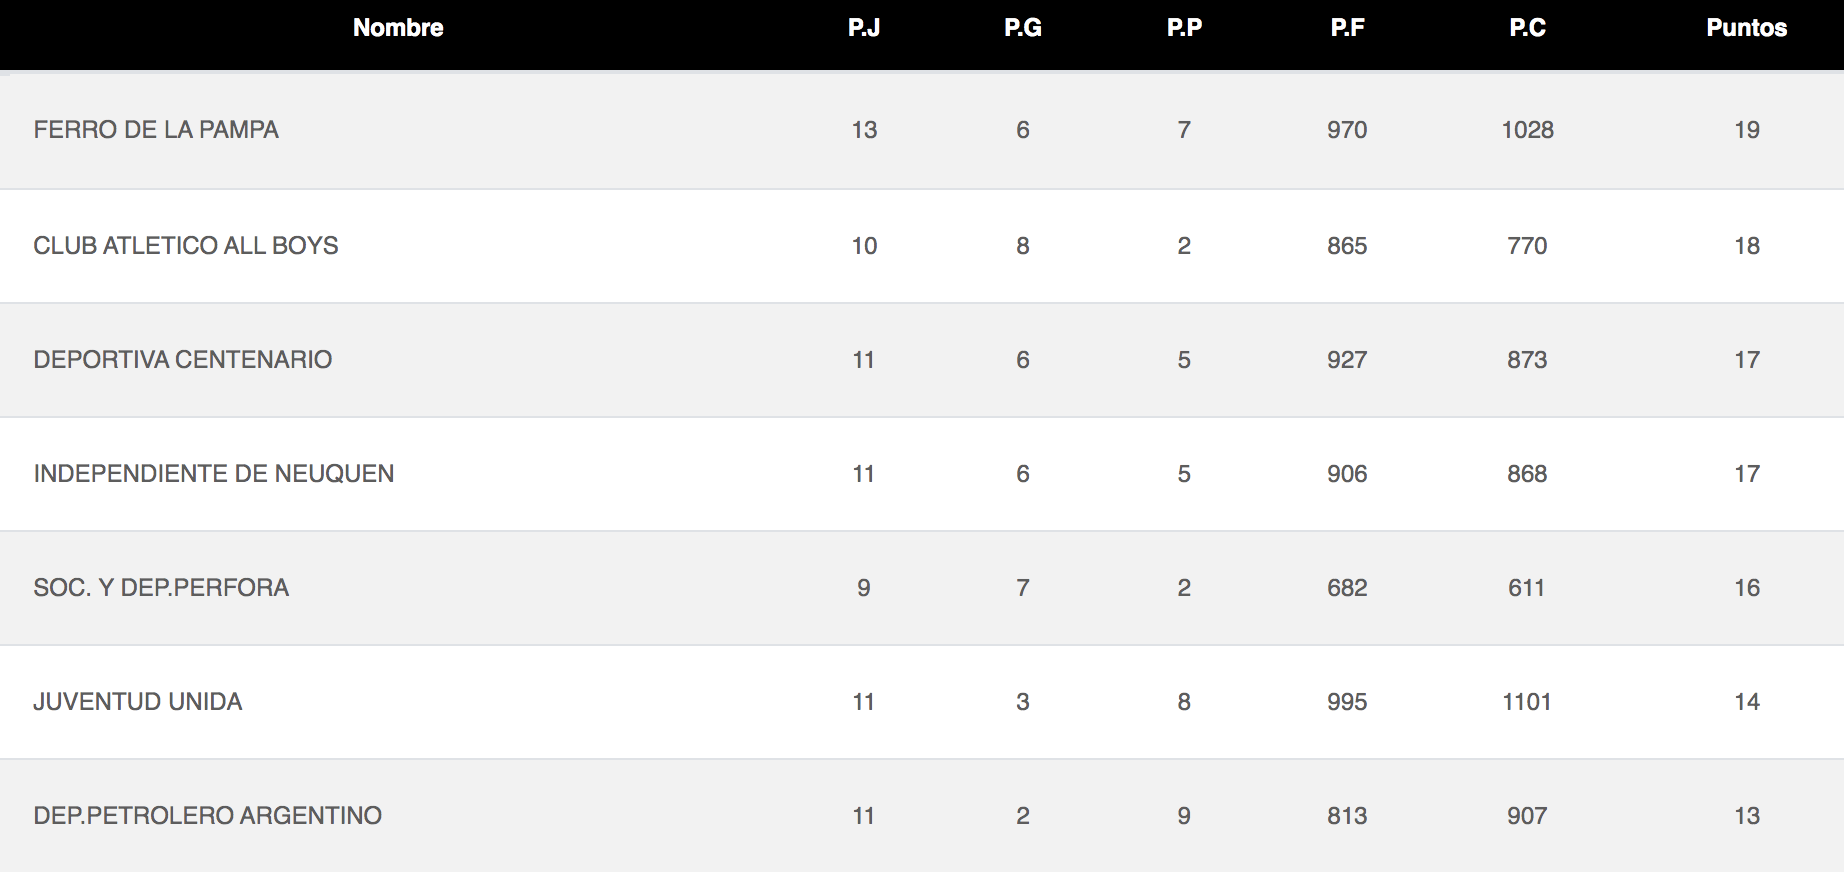The image size is (1844, 888).
Task: Click the P.F column header
Action: (1347, 28)
